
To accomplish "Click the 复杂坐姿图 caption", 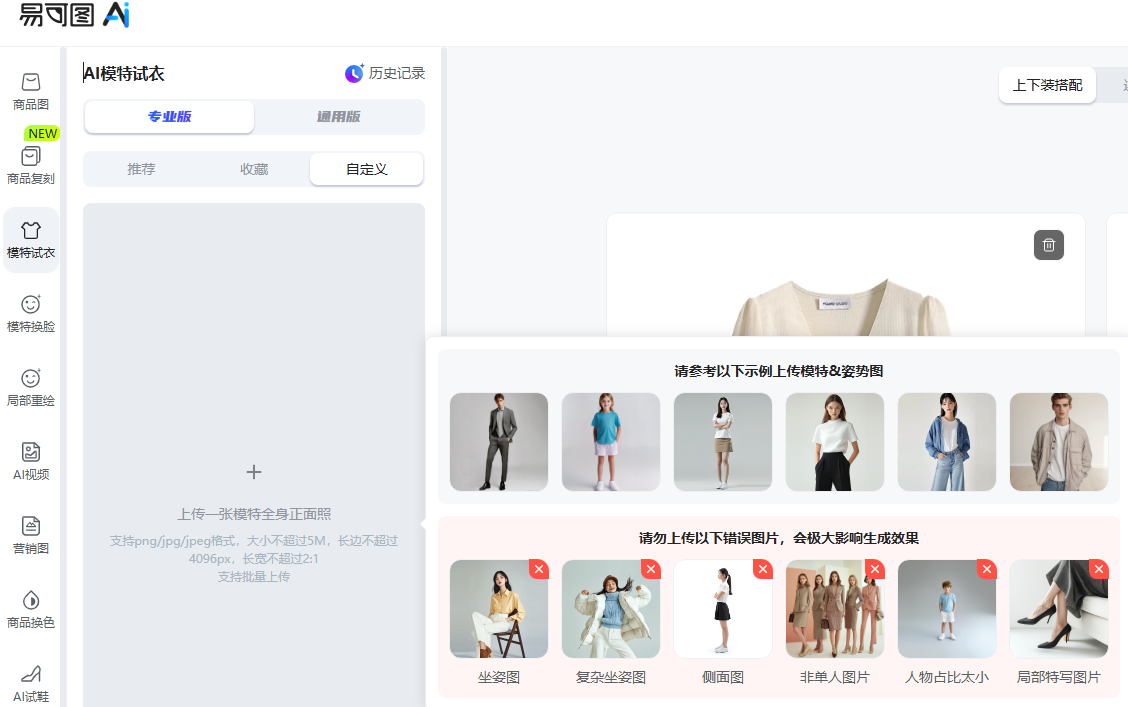I will [x=611, y=678].
